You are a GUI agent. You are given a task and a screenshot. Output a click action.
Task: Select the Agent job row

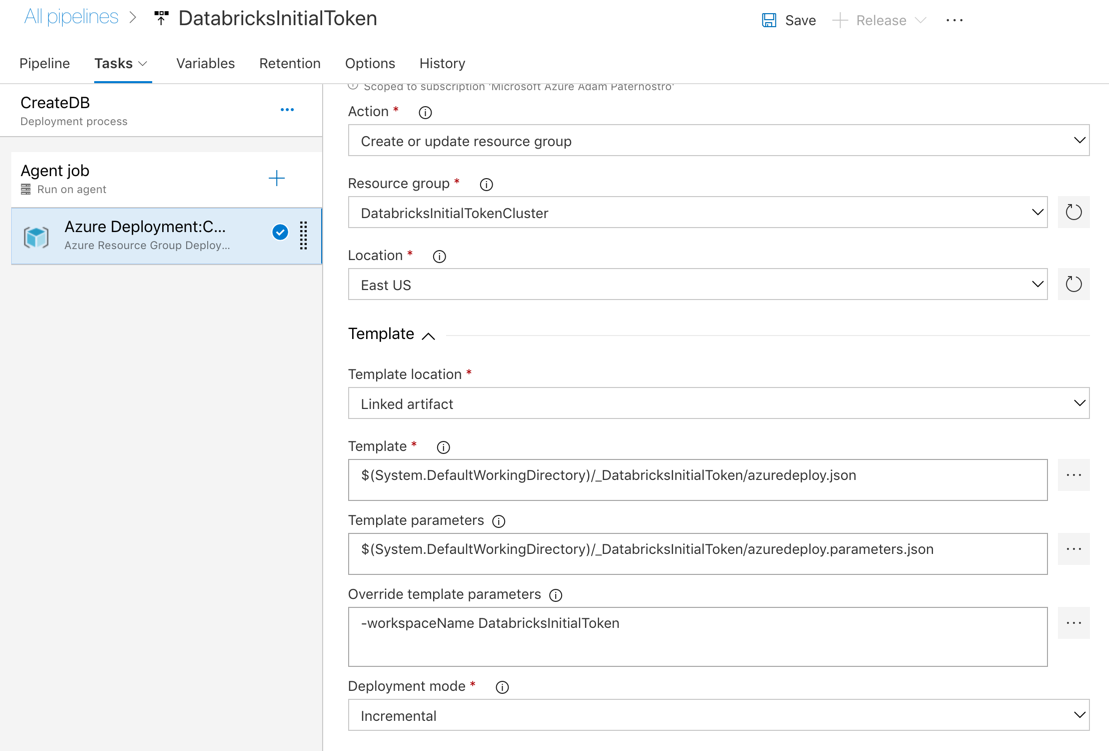167,179
